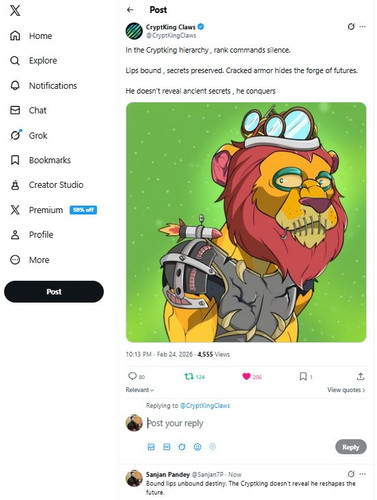Expand the Relevant sort dropdown

140,390
